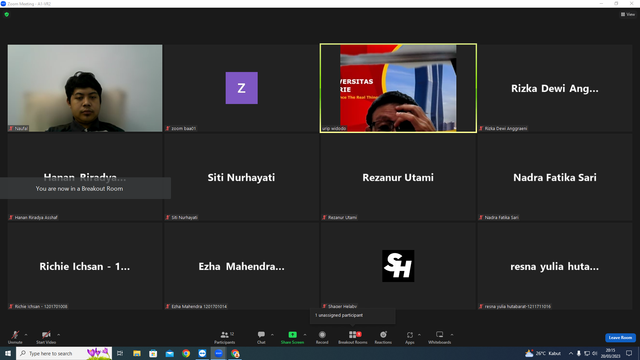Screen dimensions: 640x360
Task: Click the 'Type here to search' taskbar box
Action: point(64,353)
